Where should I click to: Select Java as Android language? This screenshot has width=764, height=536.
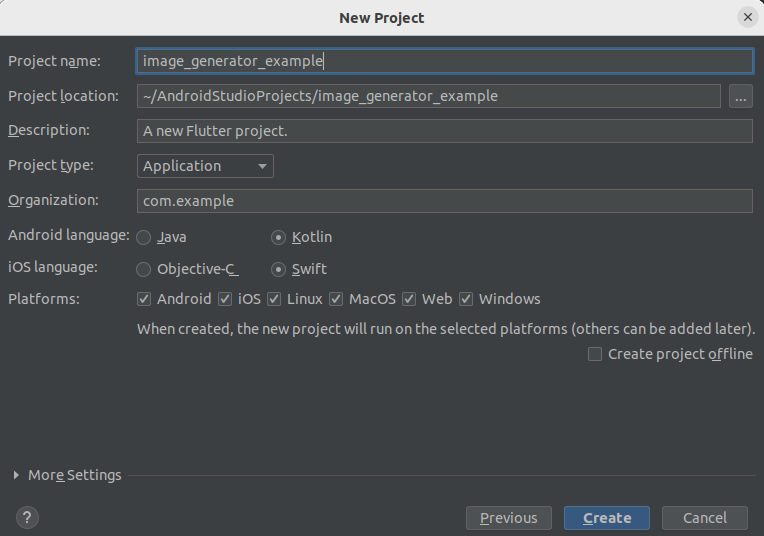pos(144,238)
